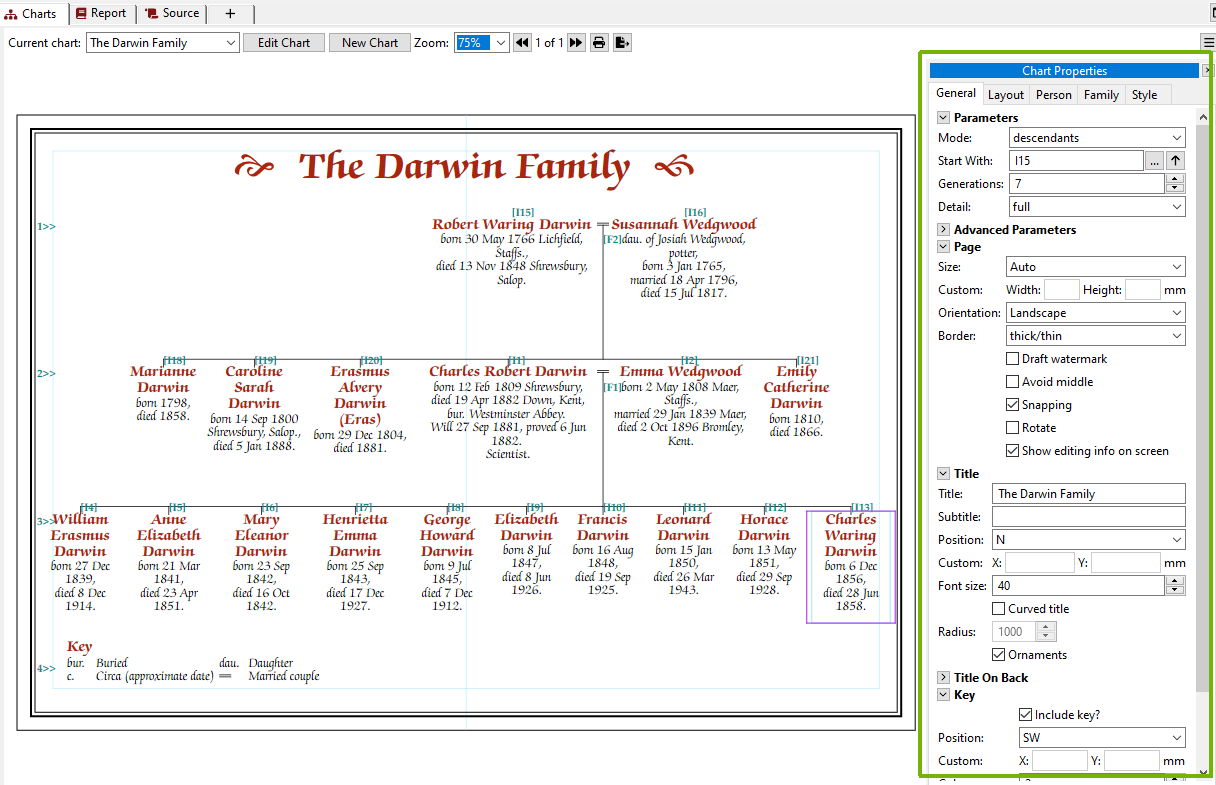
Task: Open the Mode dropdown showing descendants
Action: click(1096, 138)
